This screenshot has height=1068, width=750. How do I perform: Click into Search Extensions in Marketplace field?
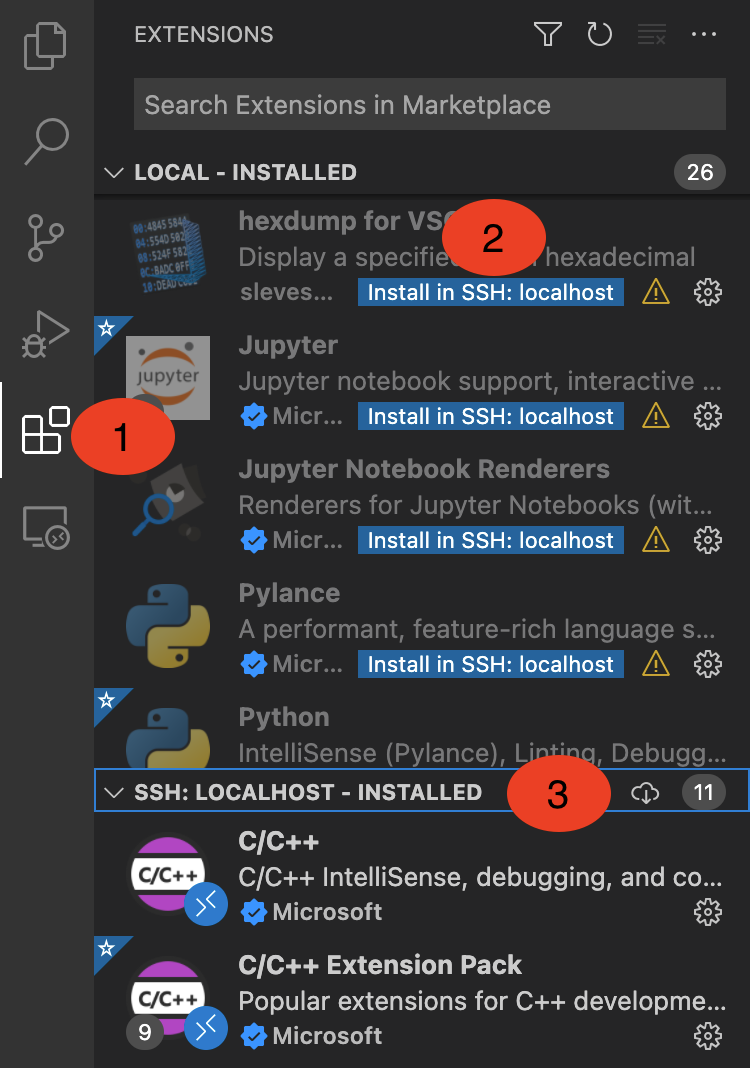430,104
